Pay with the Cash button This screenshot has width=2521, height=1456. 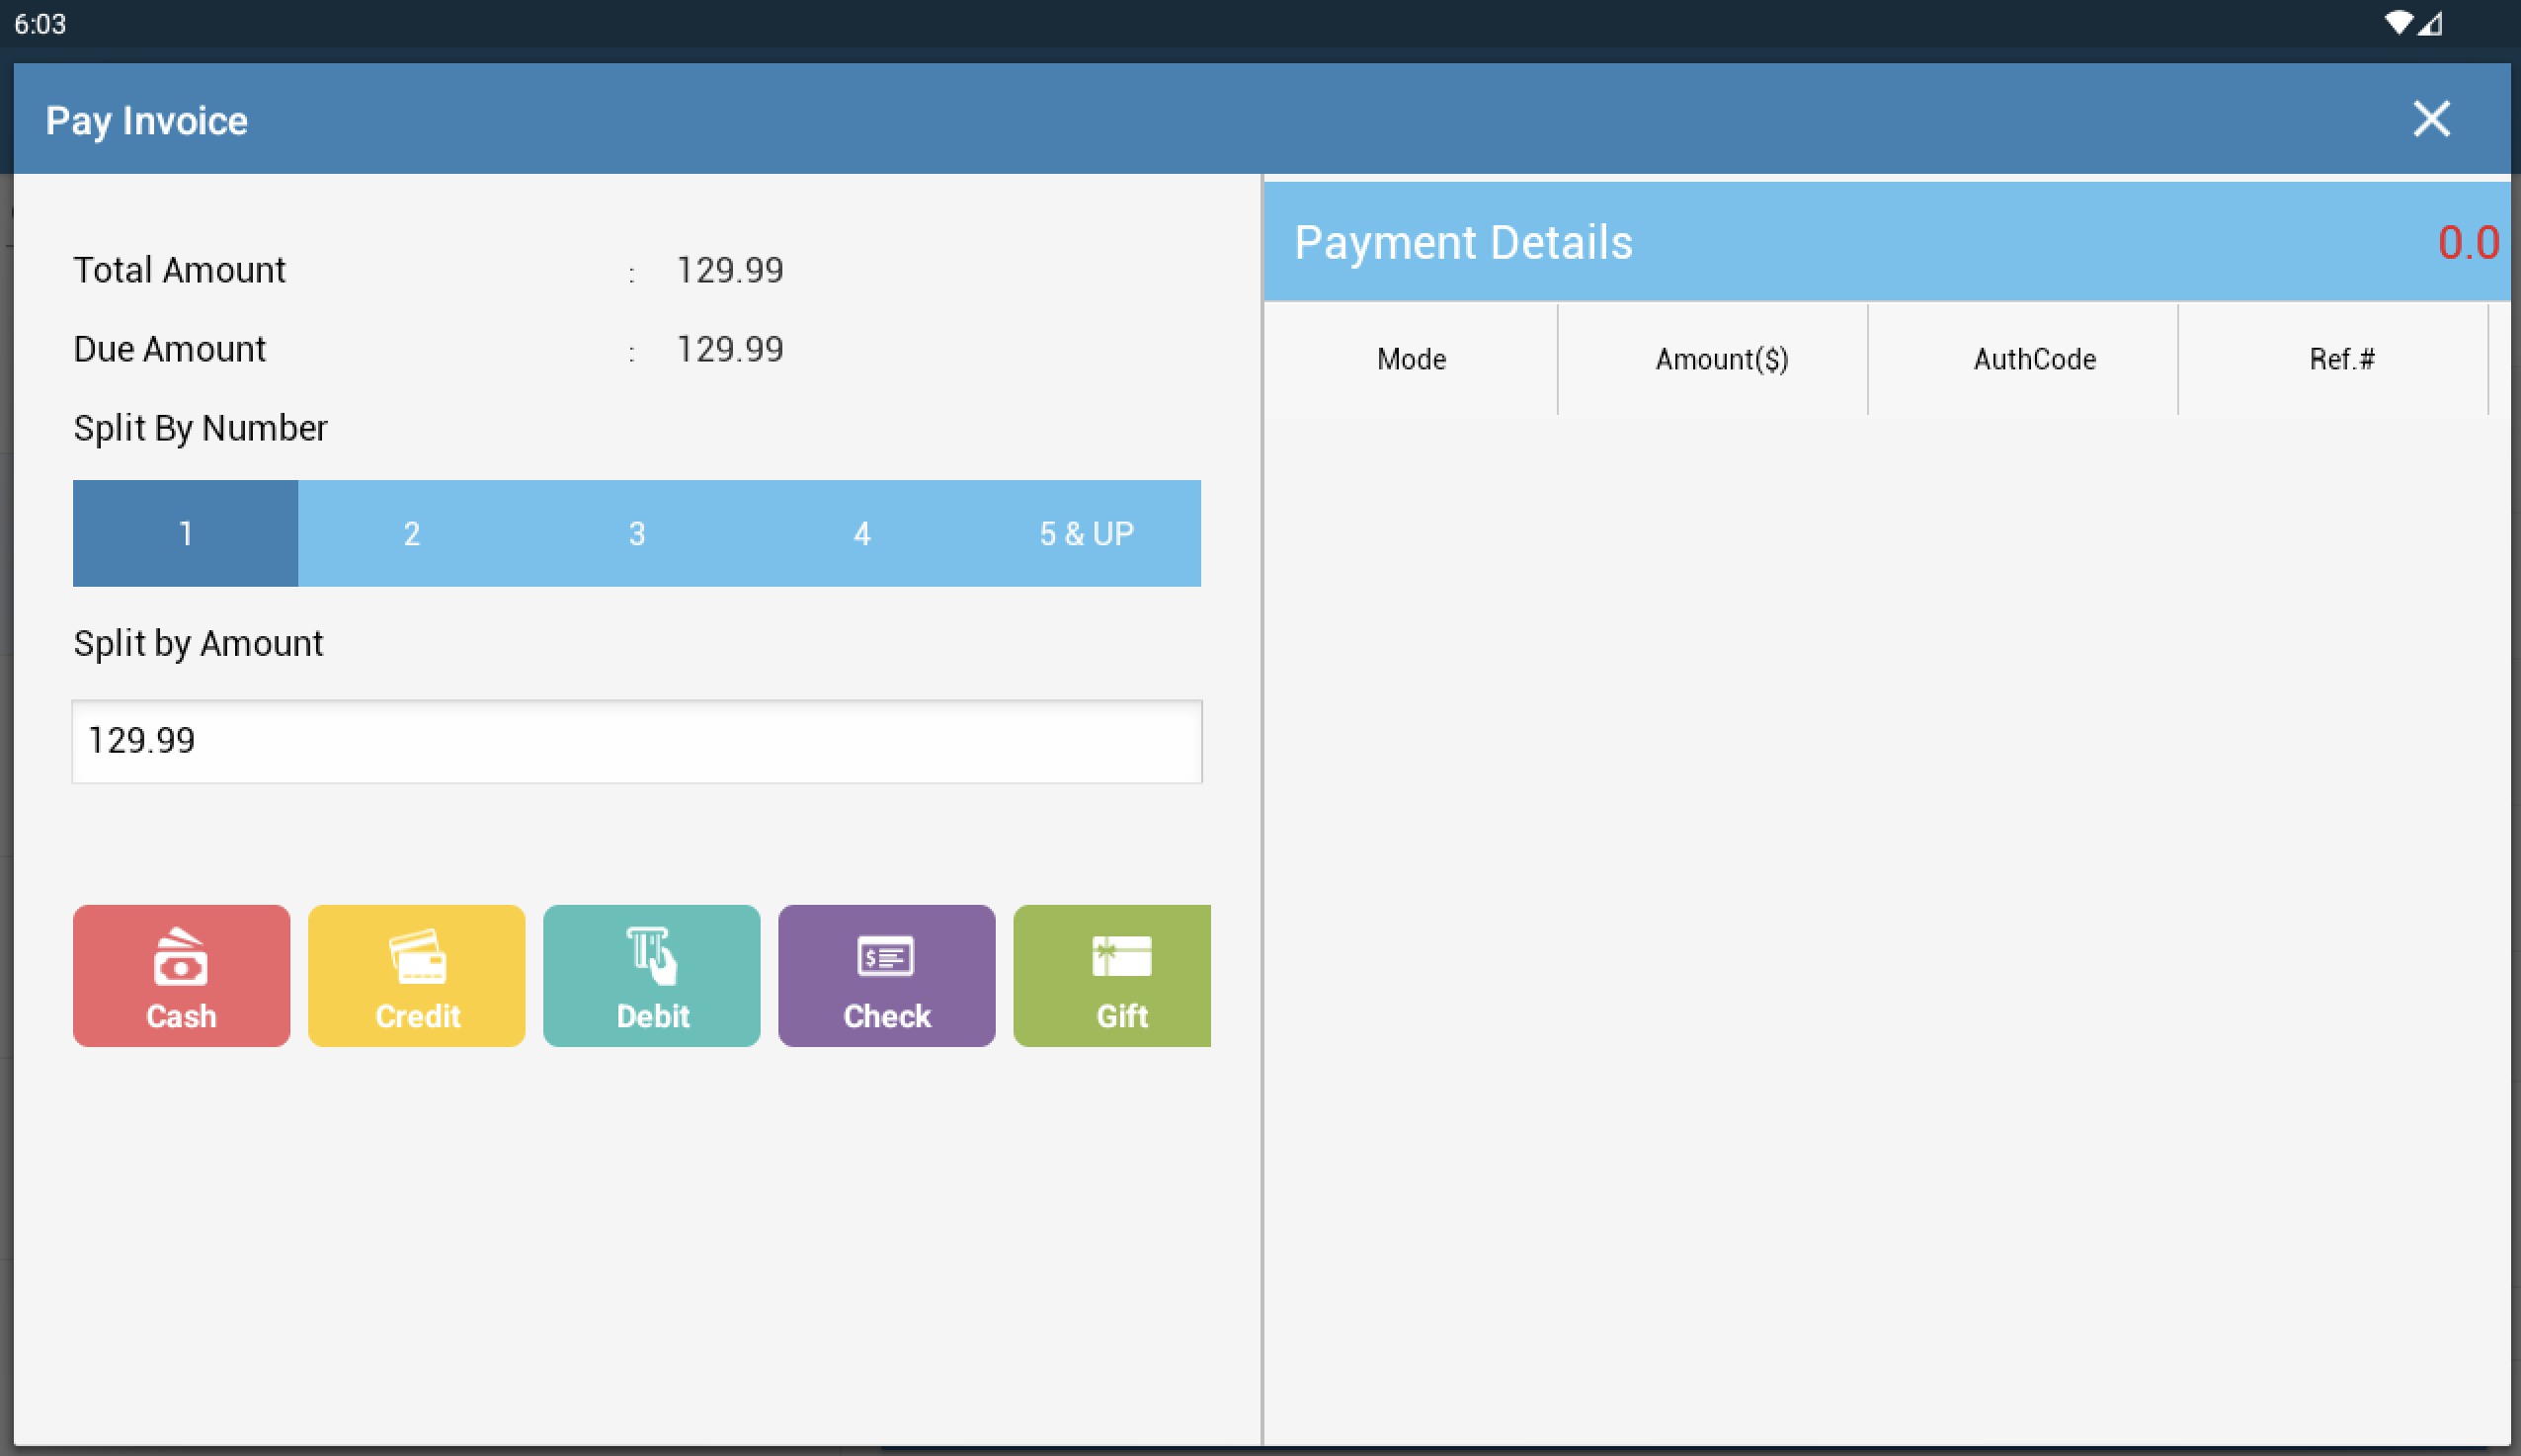(181, 975)
